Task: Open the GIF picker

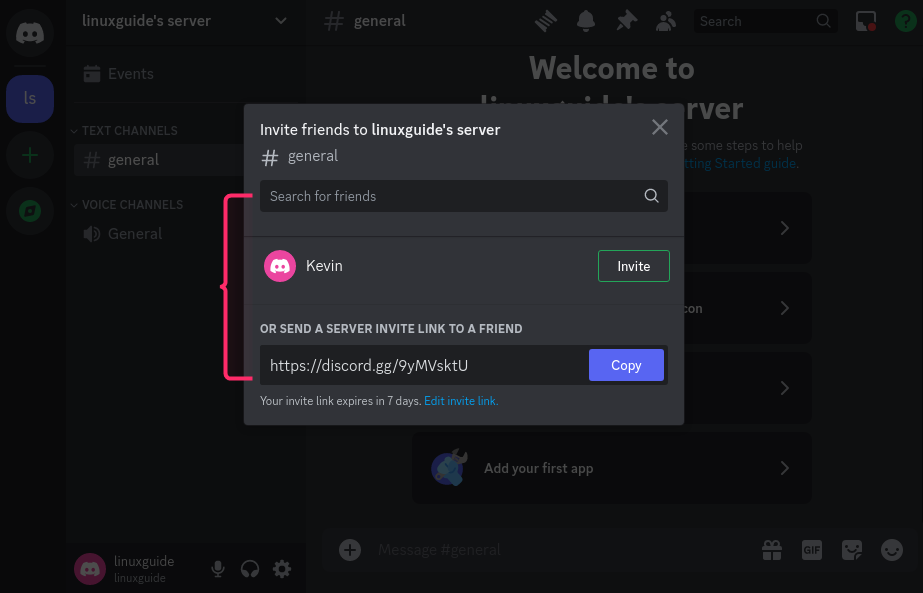Action: point(811,549)
